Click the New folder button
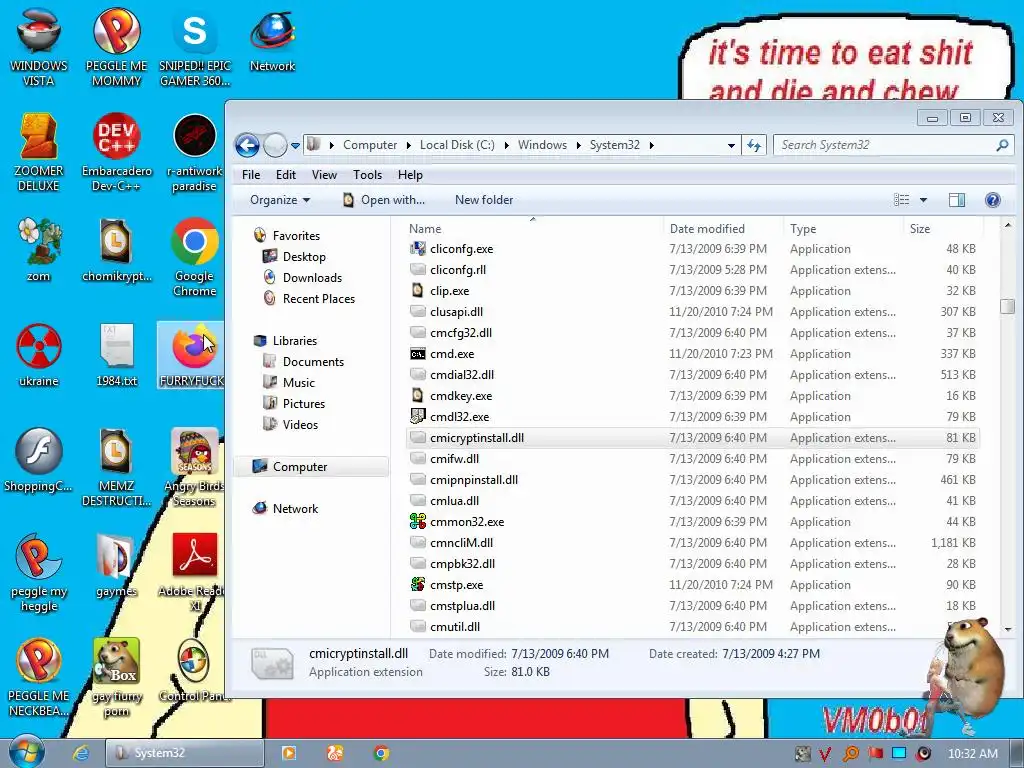 [484, 200]
